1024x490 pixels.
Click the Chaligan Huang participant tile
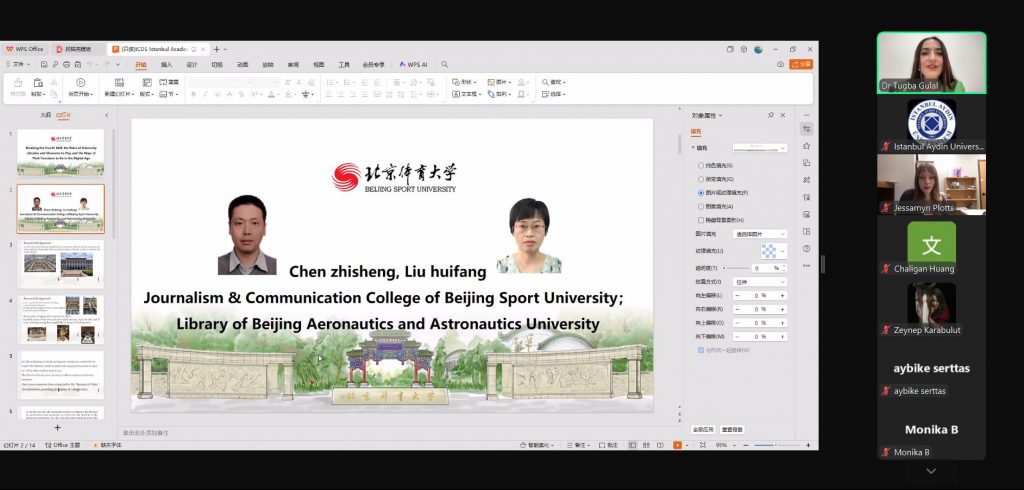coord(931,246)
